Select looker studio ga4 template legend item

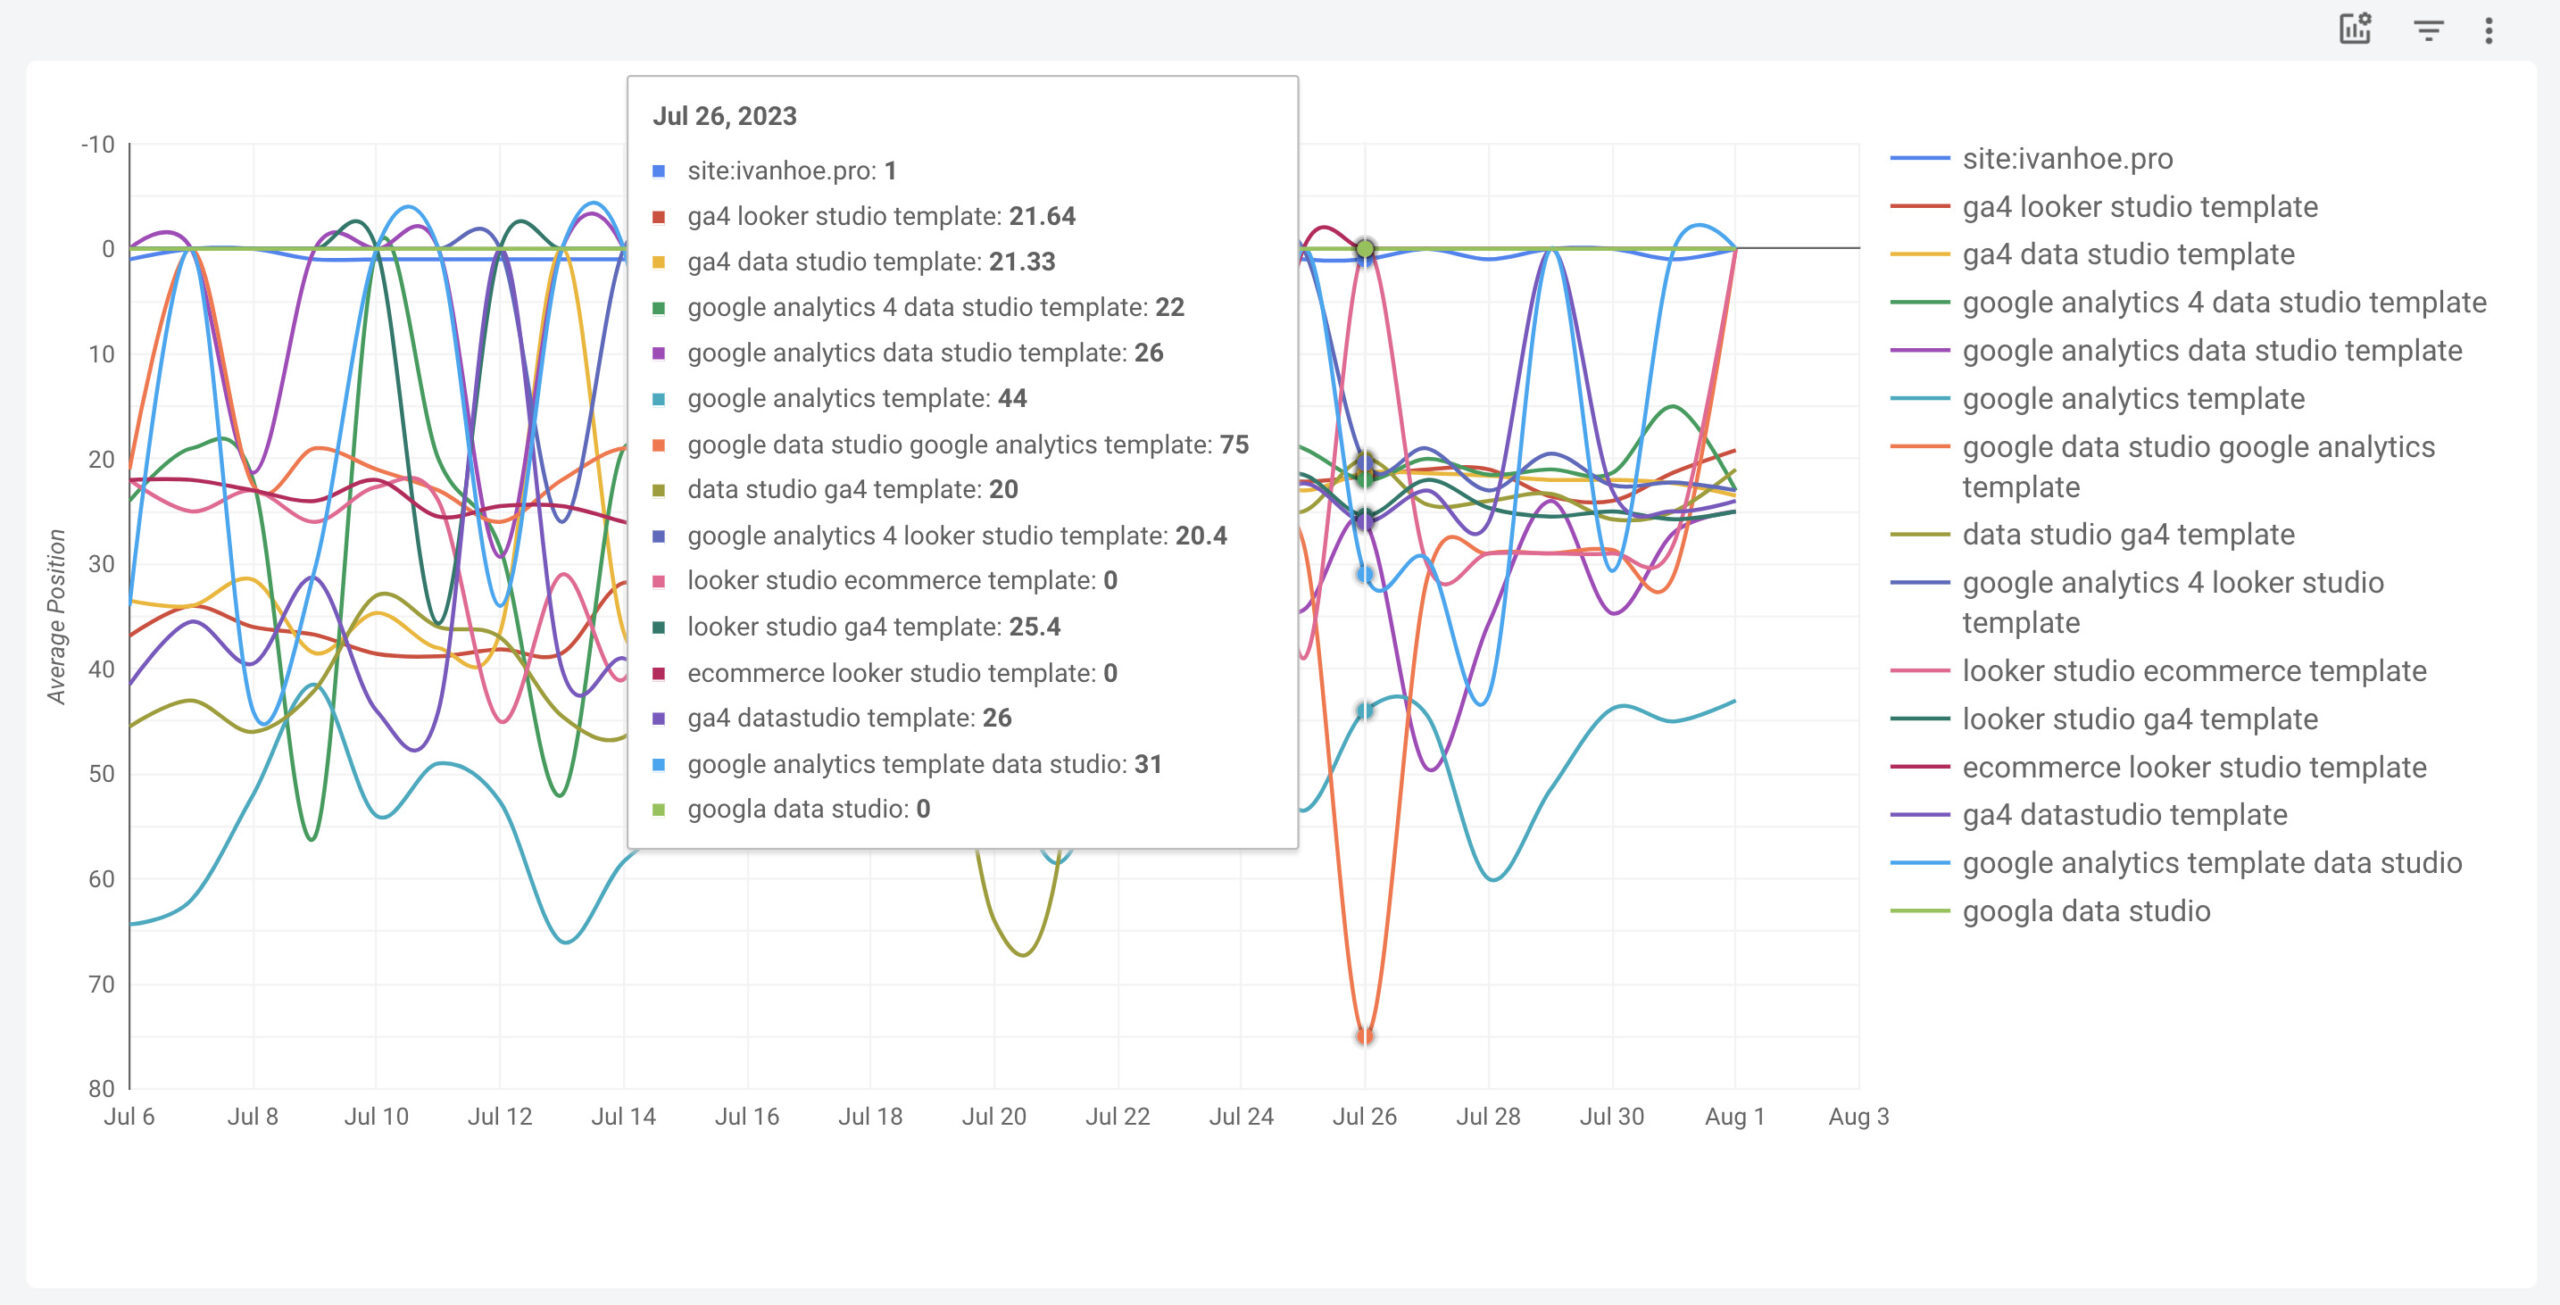tap(2139, 719)
